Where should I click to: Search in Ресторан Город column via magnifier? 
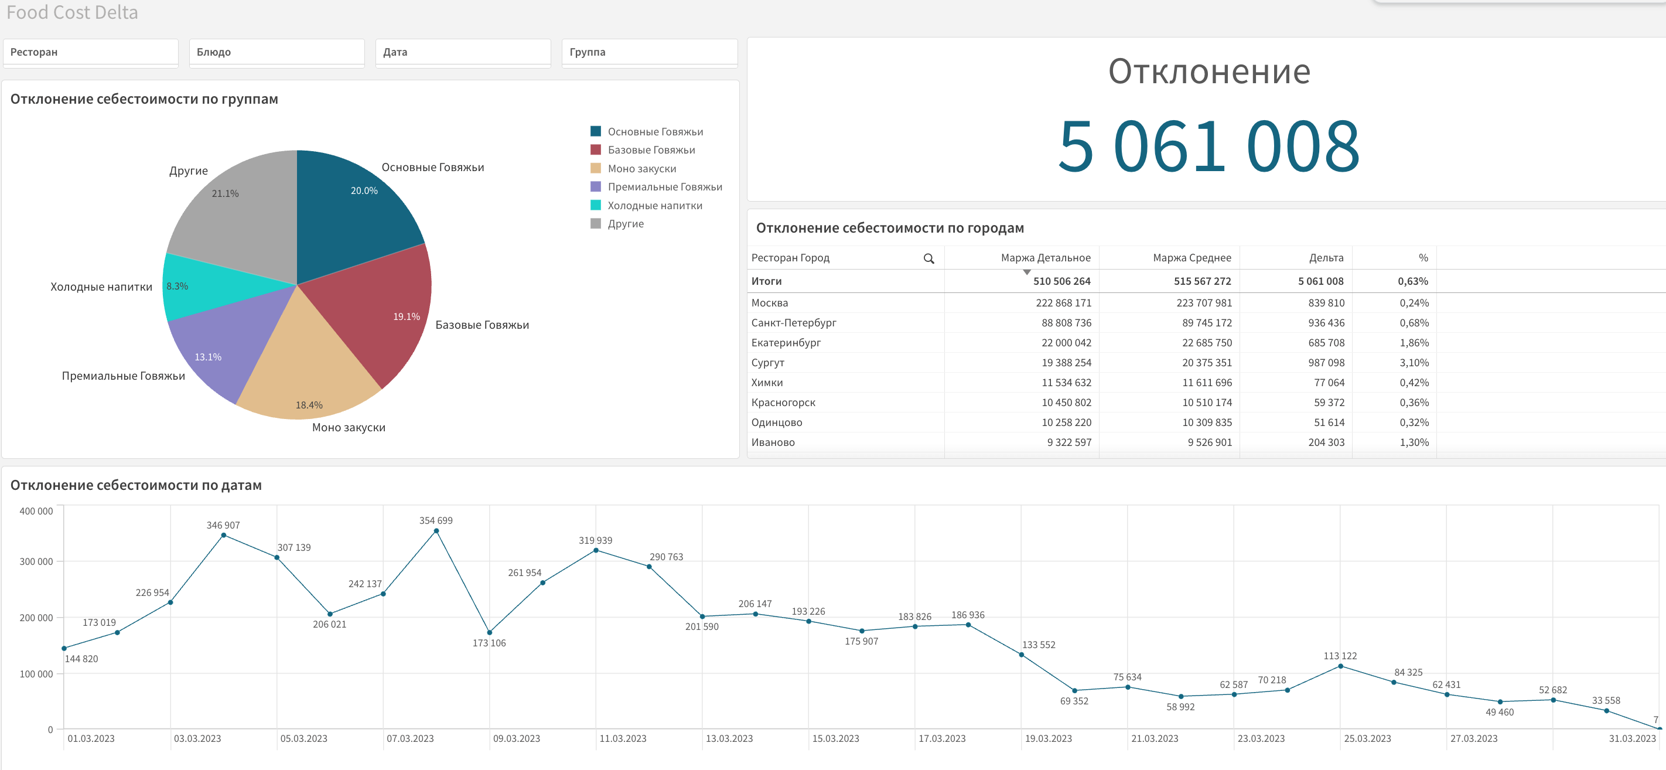[x=929, y=259]
